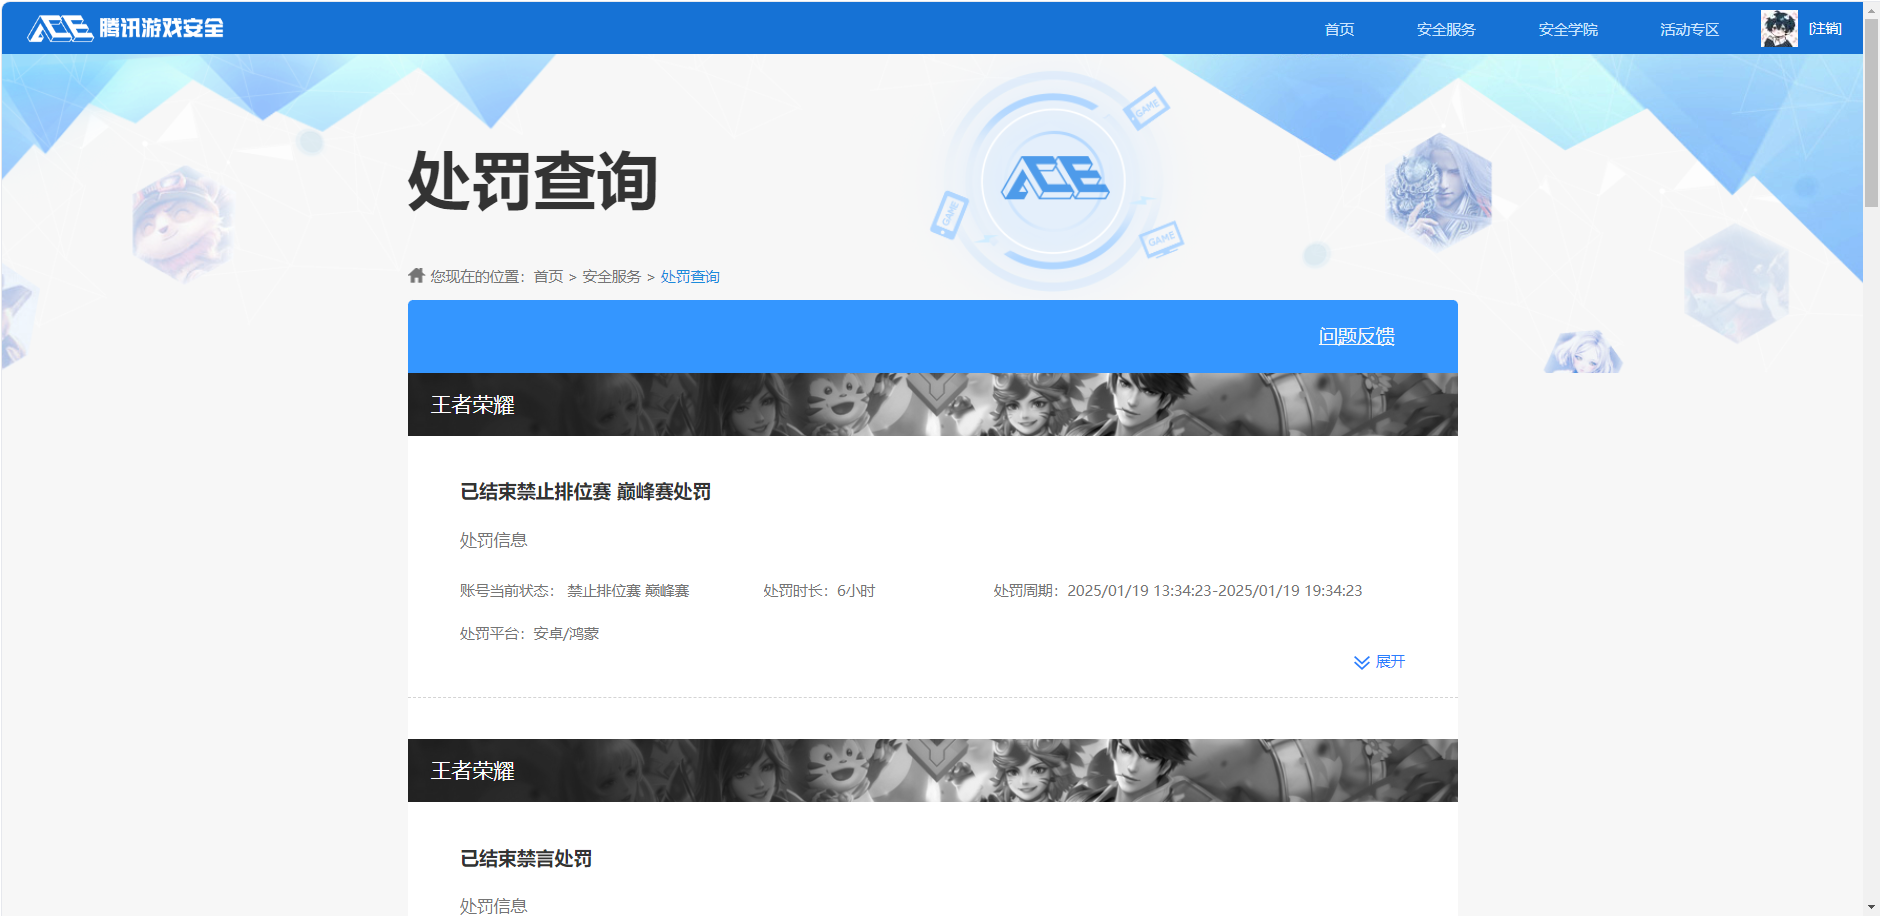Open the 问题反馈 feedback link
The height and width of the screenshot is (916, 1880).
click(1356, 336)
